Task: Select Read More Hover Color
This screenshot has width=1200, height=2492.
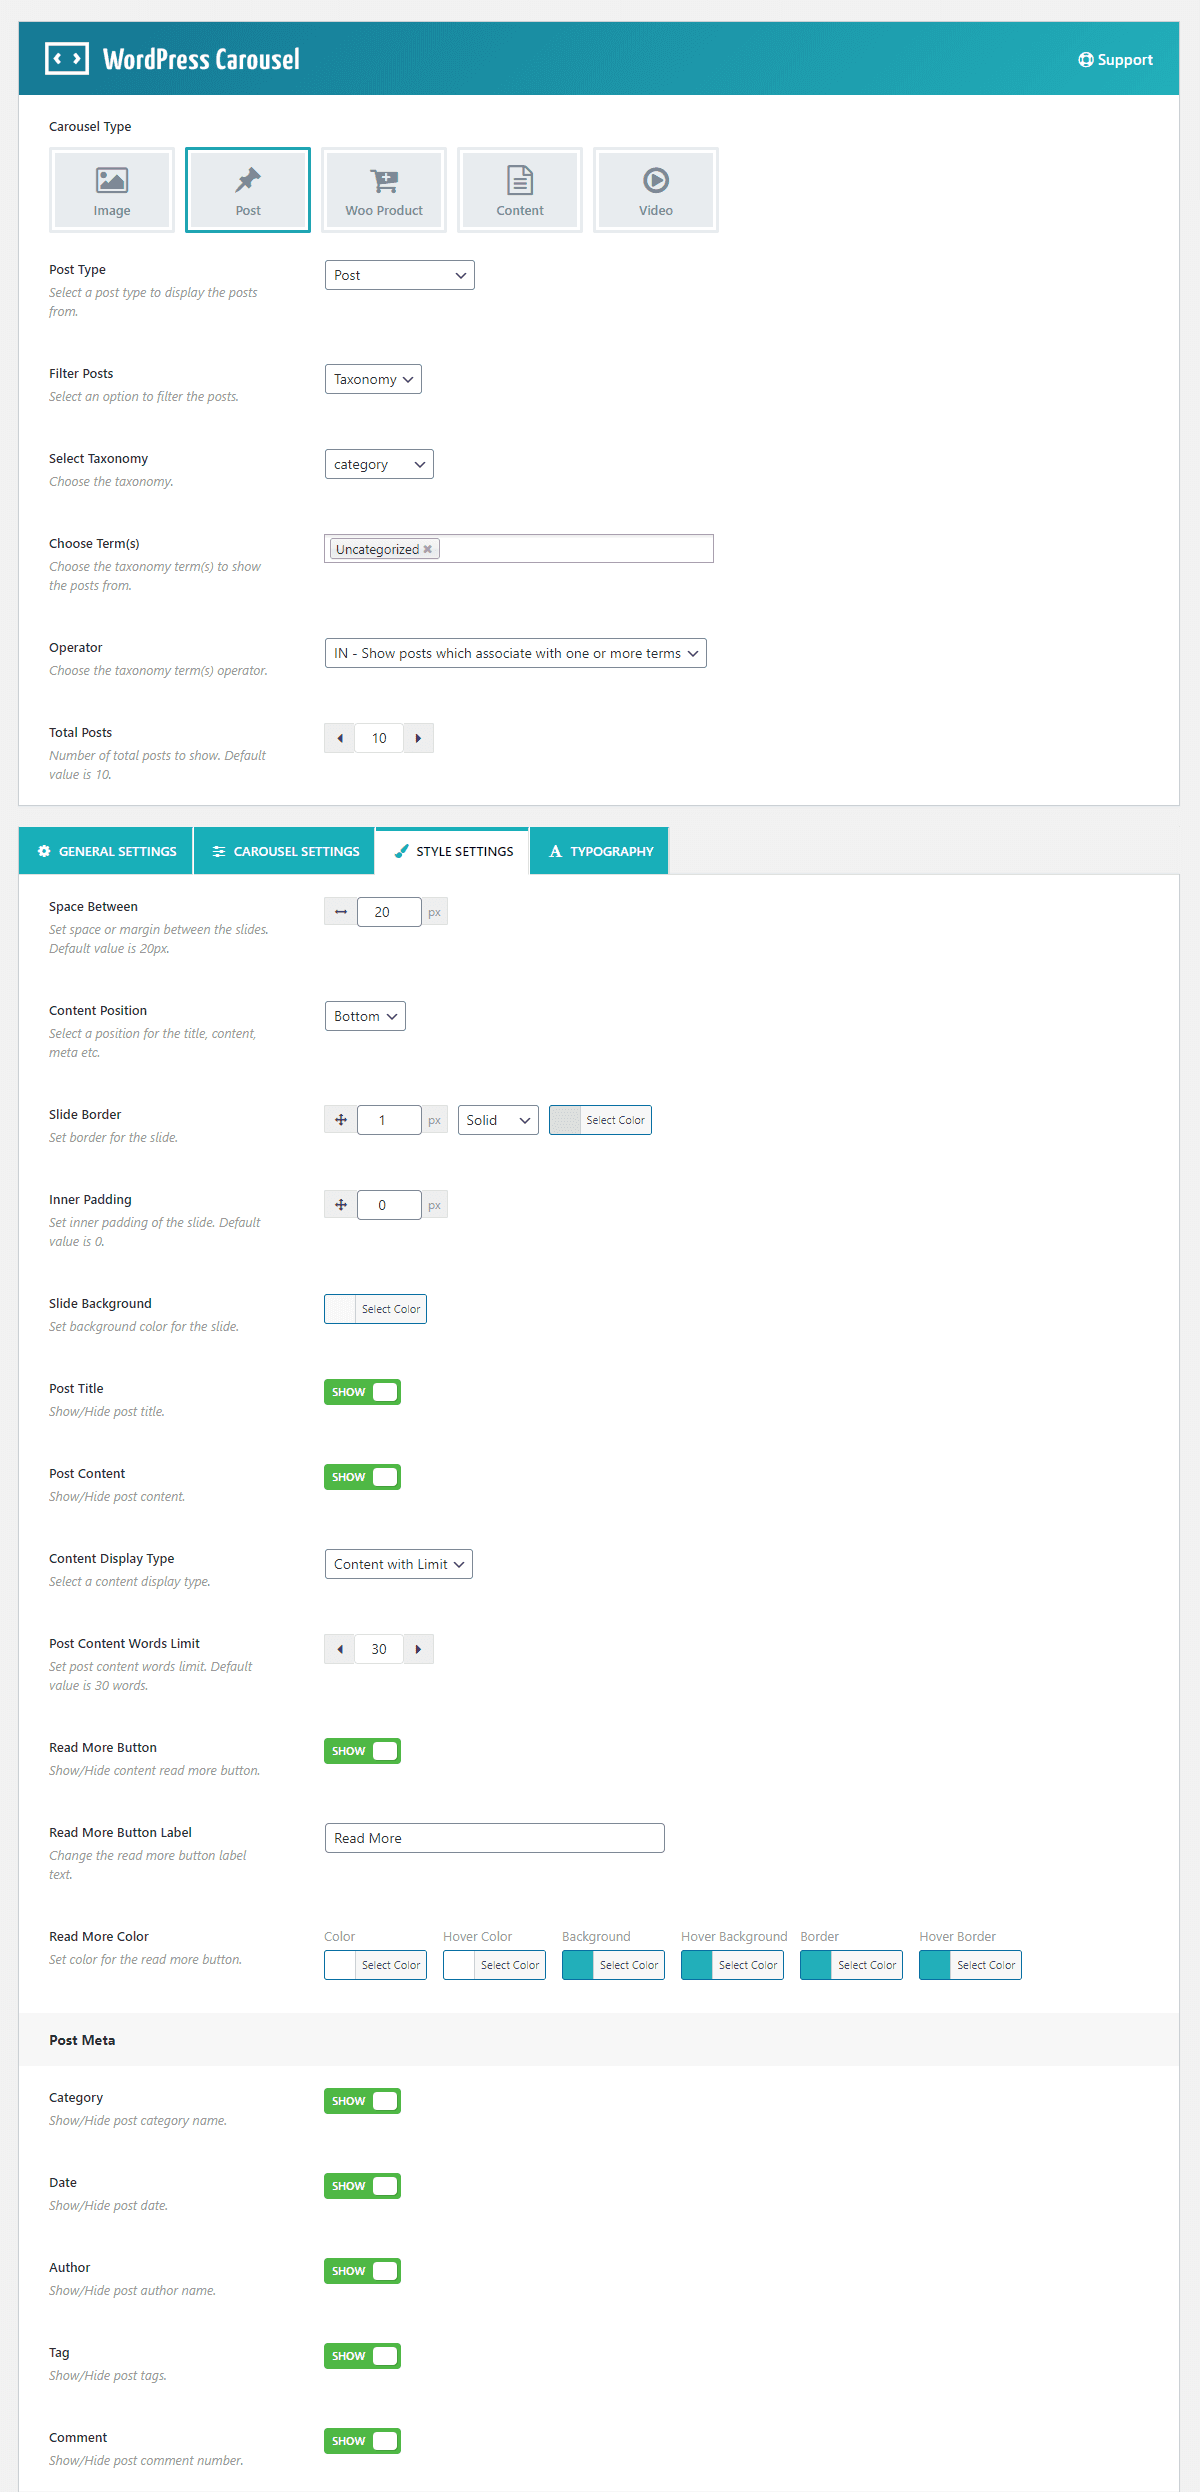Action: 494,1965
